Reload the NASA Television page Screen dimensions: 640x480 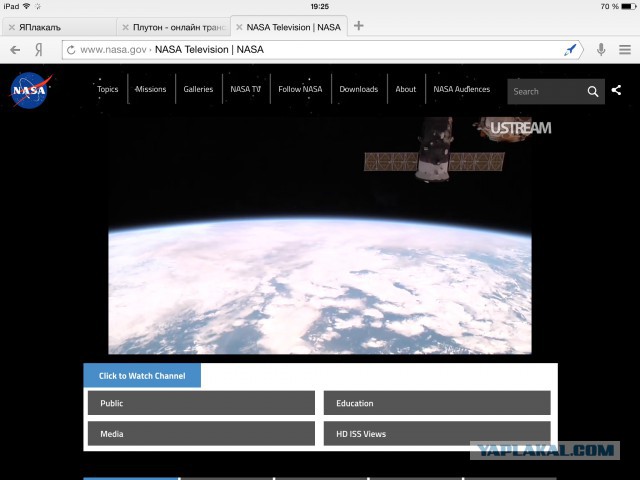(x=71, y=50)
